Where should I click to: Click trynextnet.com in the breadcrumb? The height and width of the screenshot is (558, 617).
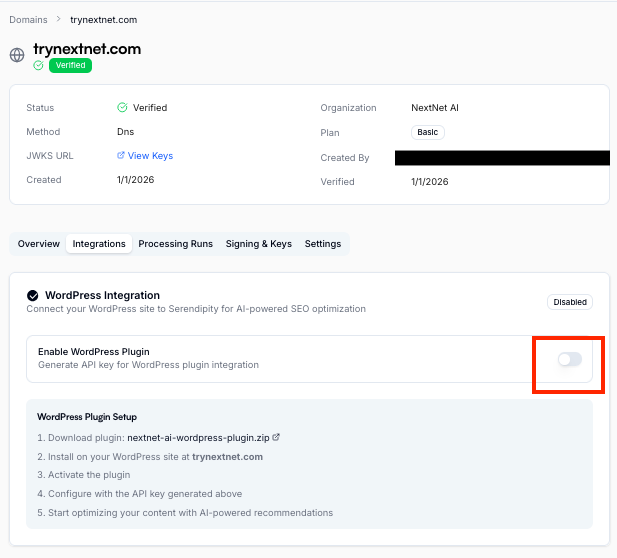(103, 20)
